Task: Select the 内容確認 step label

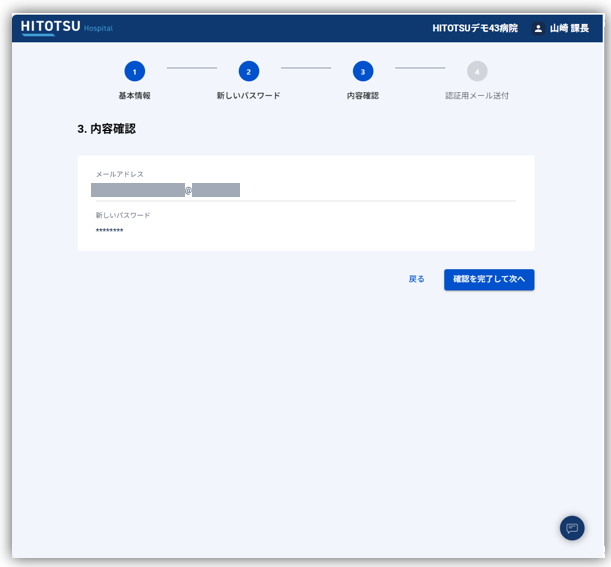Action: 363,96
